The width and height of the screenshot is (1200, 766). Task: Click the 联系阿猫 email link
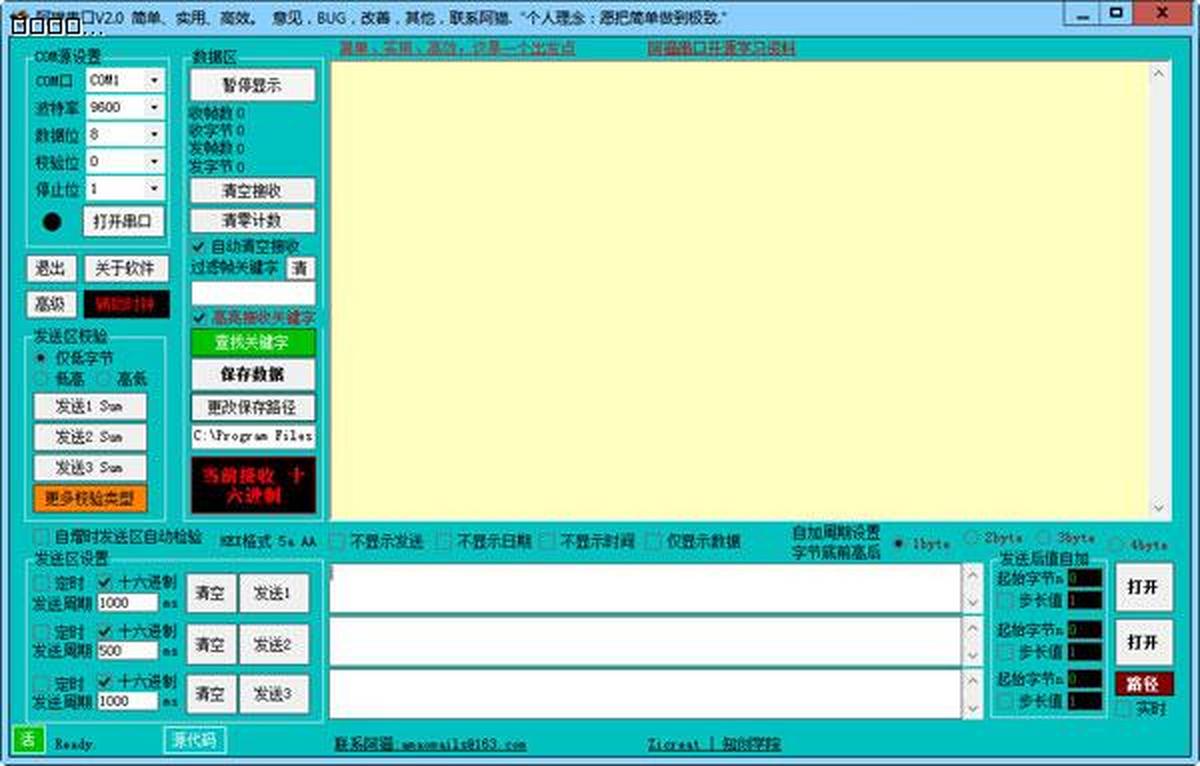pos(430,745)
